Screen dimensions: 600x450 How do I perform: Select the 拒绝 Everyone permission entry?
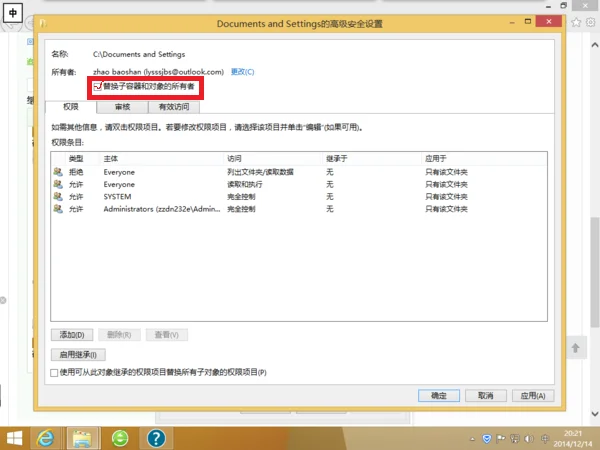(298, 172)
